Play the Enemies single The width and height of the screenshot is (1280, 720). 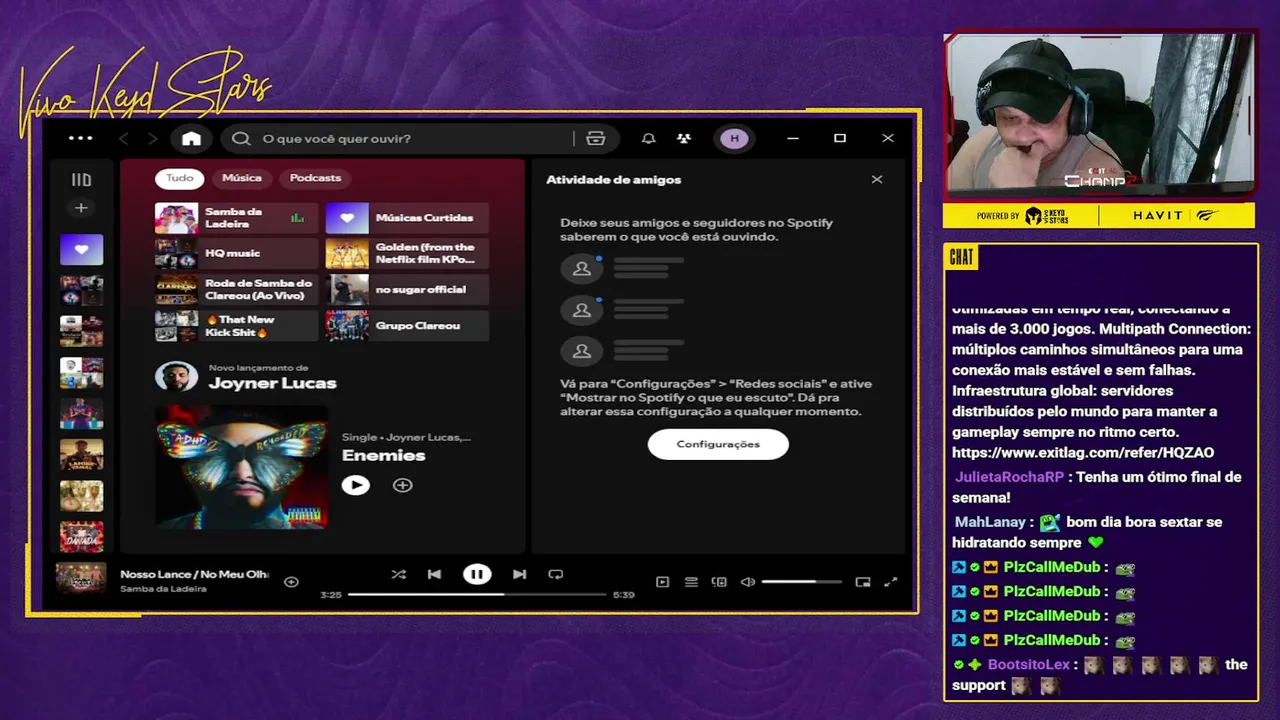[356, 485]
